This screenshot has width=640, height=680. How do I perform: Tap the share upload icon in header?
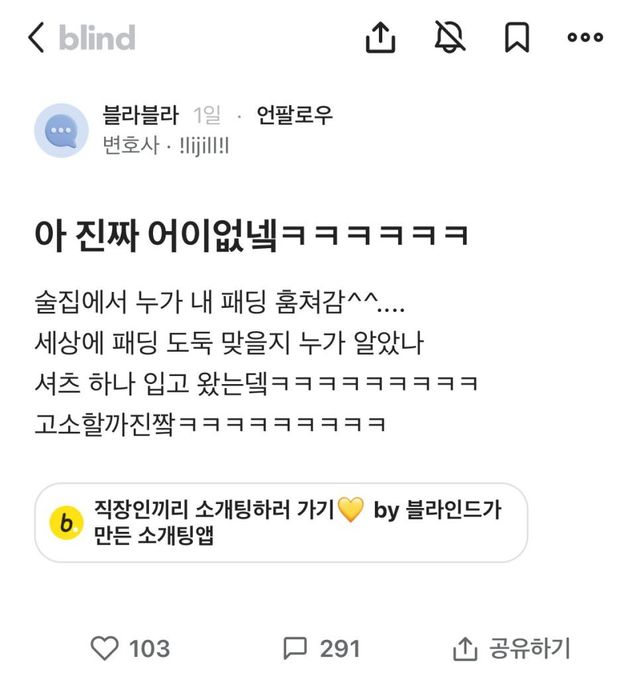tap(380, 38)
